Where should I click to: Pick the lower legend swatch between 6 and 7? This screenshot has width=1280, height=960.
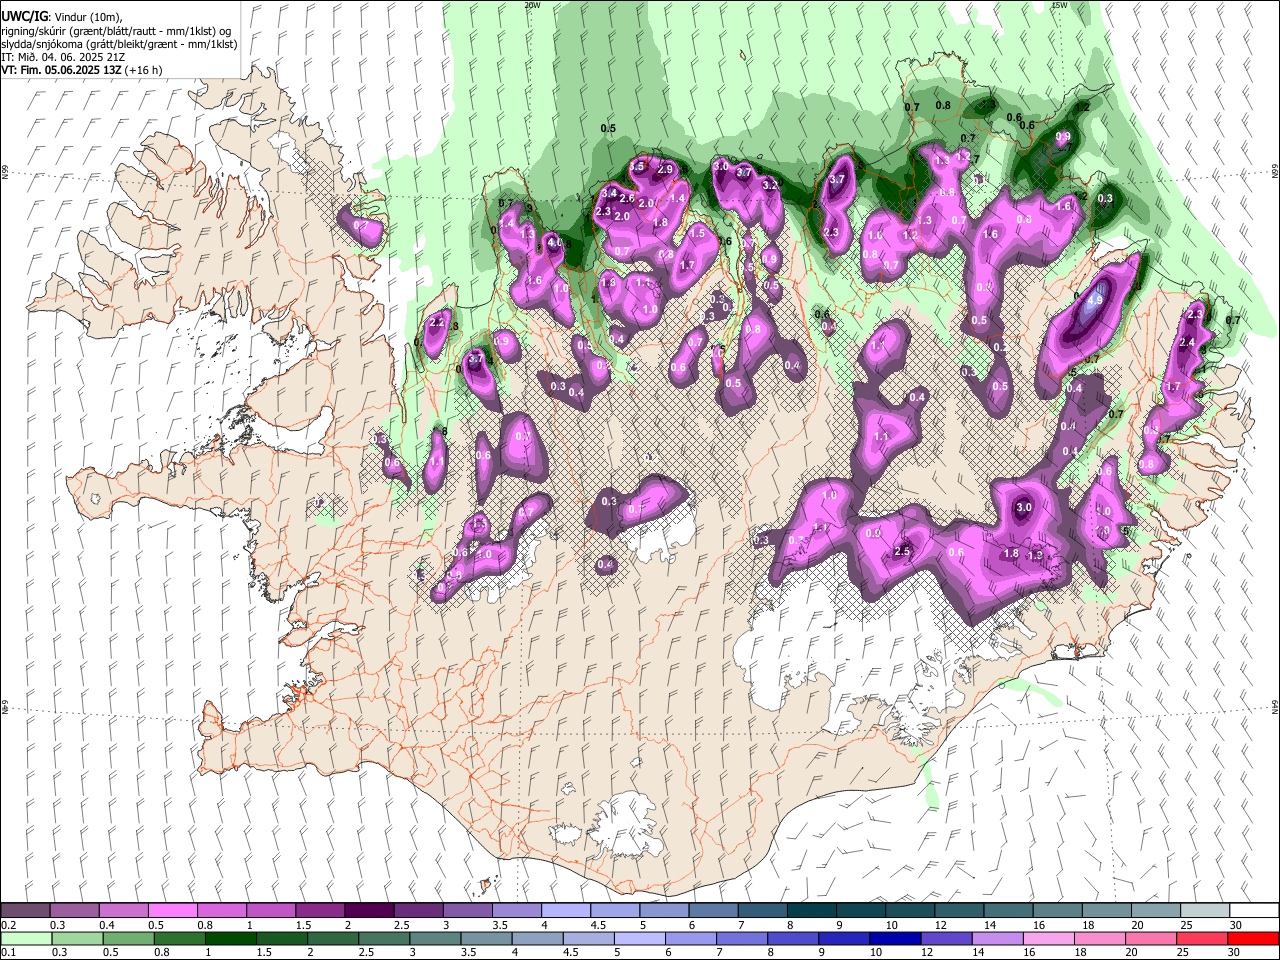(691, 938)
